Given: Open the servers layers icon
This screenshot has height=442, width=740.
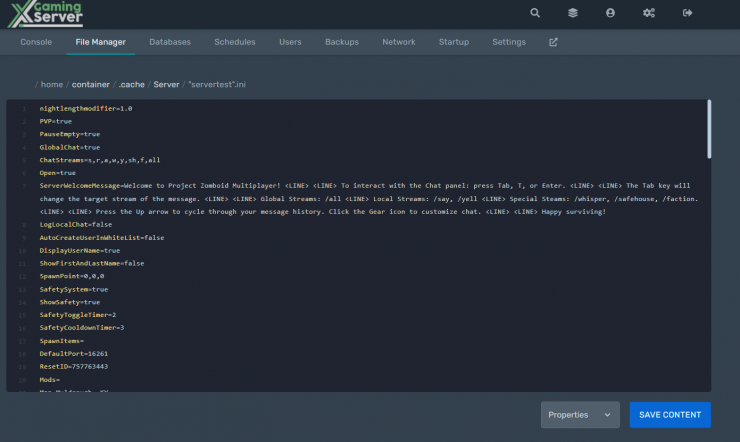Looking at the screenshot, I should click(573, 13).
